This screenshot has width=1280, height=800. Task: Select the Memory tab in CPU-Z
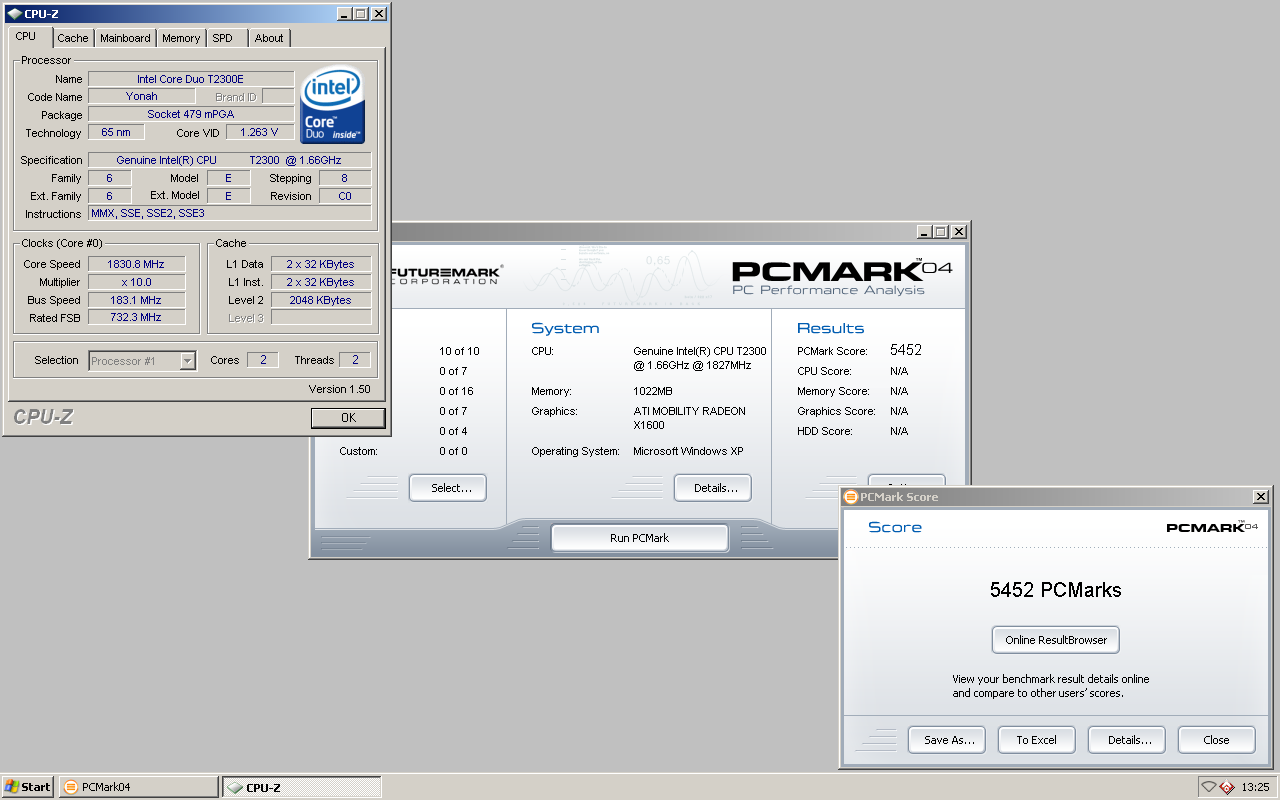pos(181,38)
